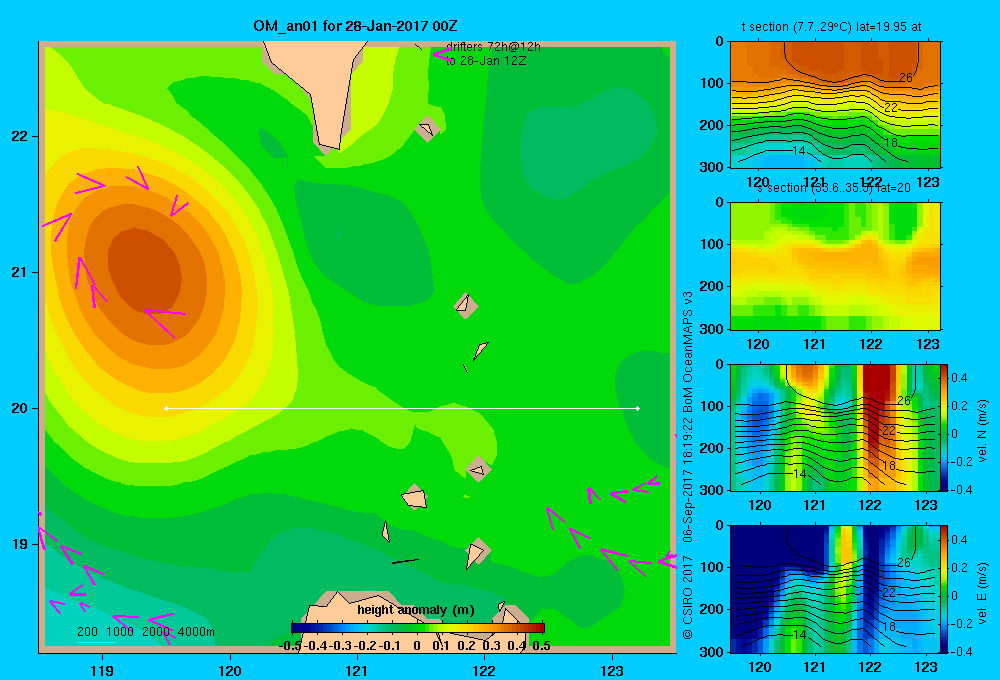
Task: Click the 0.4 tick on vel. N scale
Action: click(959, 378)
